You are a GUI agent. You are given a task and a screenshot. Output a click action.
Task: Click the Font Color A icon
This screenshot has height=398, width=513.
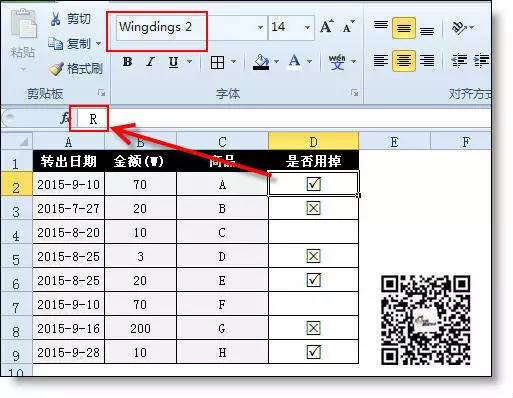(295, 62)
